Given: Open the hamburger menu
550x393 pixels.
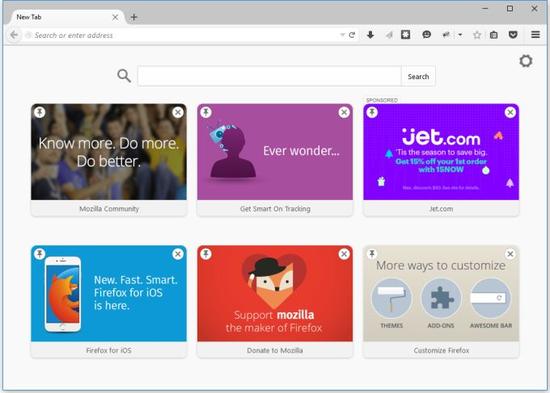Looking at the screenshot, I should click(x=535, y=34).
